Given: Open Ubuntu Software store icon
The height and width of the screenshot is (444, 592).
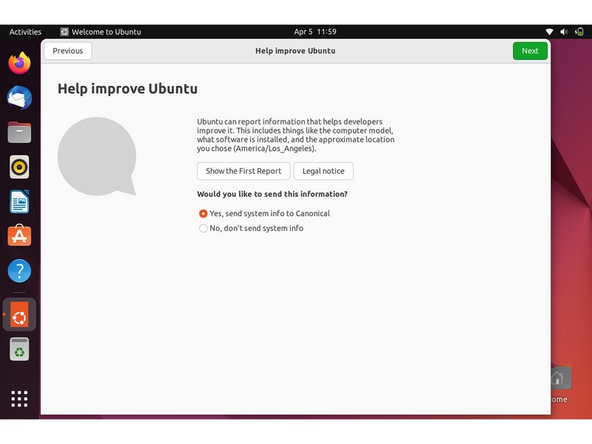Looking at the screenshot, I should pyautogui.click(x=20, y=236).
